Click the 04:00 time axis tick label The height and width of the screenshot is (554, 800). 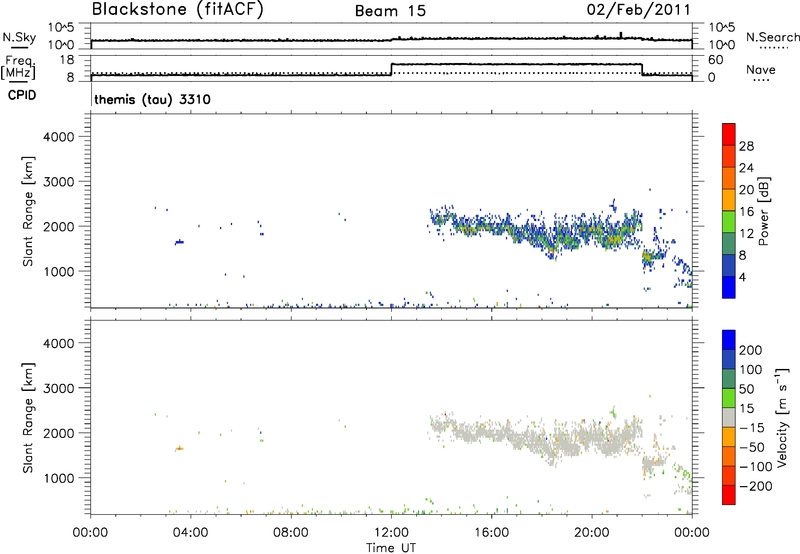190,533
